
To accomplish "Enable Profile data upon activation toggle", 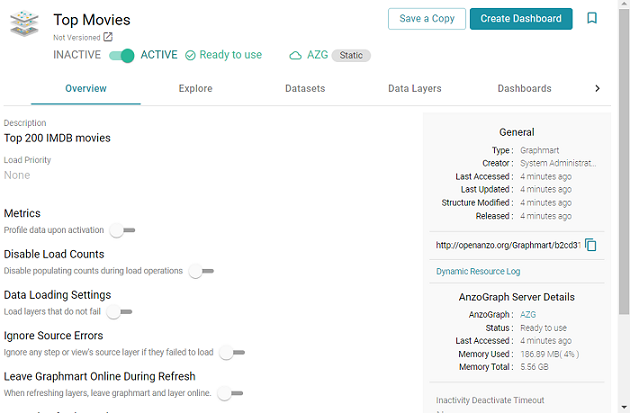I will [122, 231].
